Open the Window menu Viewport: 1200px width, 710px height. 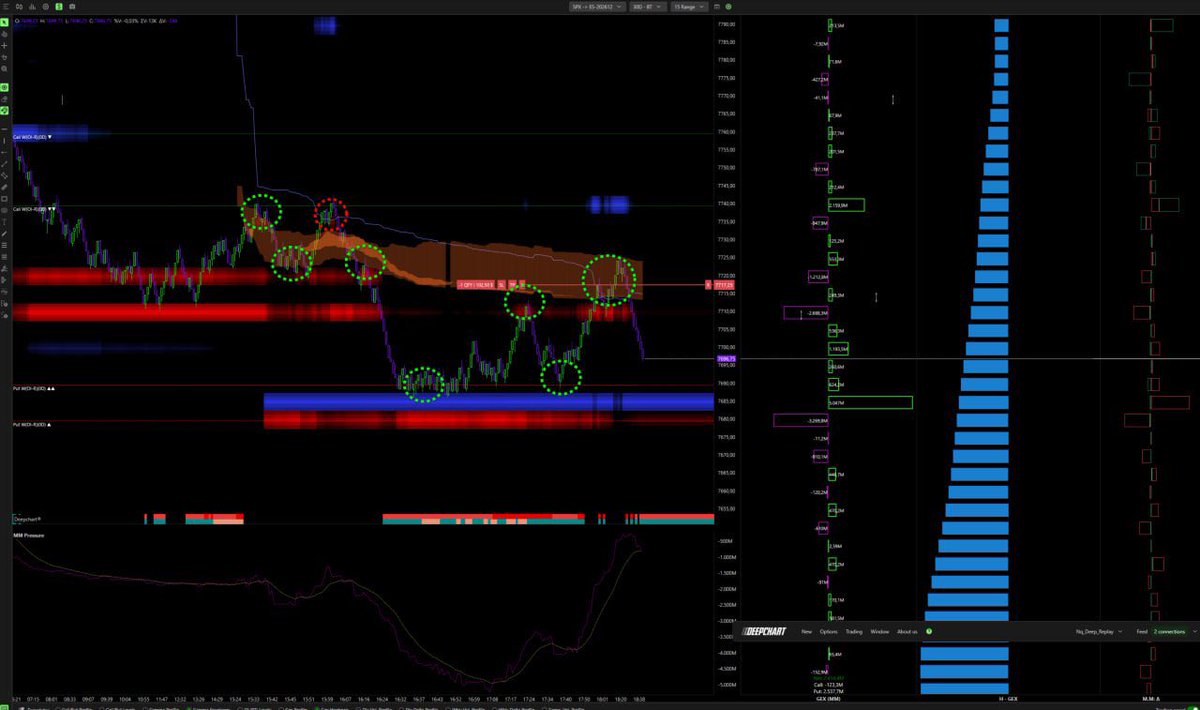(879, 632)
